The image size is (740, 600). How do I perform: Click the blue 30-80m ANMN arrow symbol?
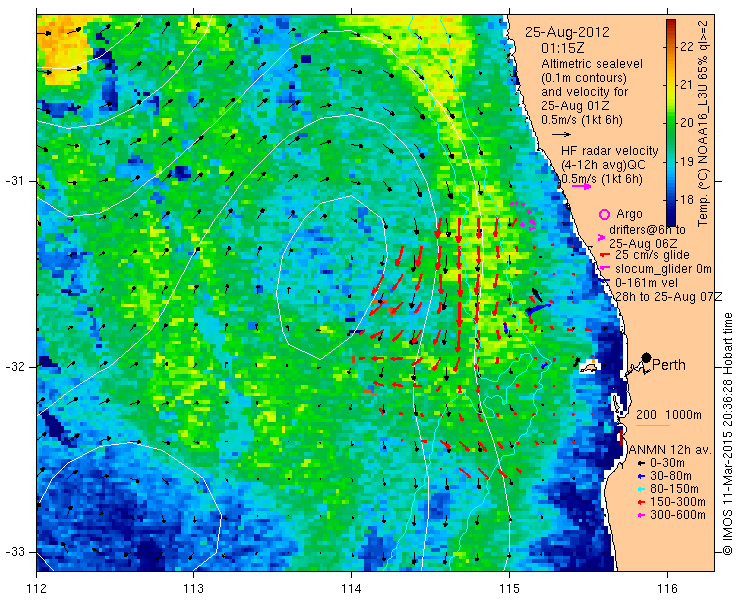(x=641, y=476)
